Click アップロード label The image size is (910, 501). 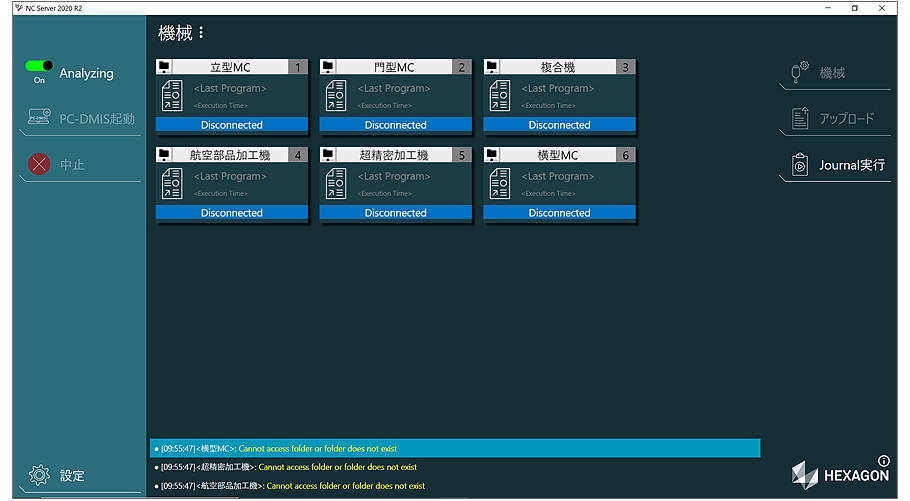point(846,118)
